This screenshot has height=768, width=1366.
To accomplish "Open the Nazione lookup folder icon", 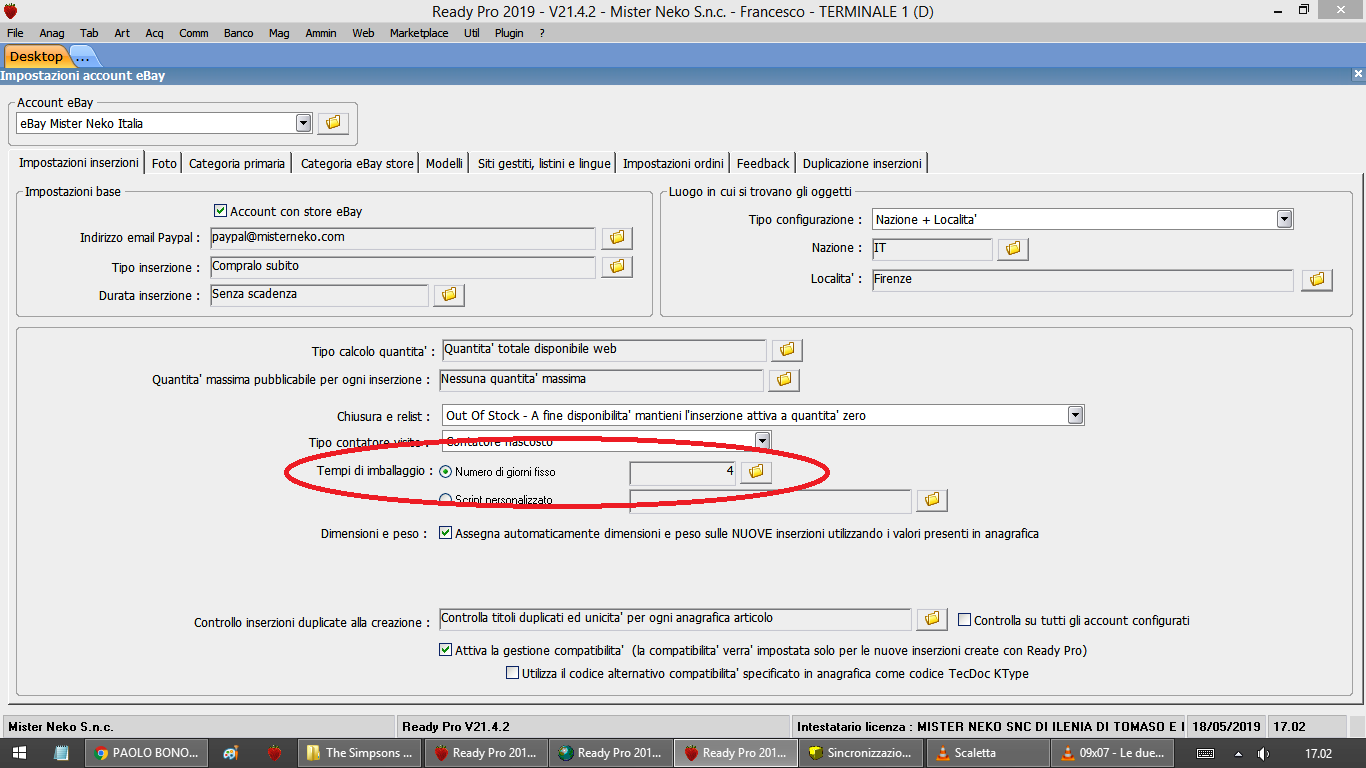I will [x=1013, y=249].
